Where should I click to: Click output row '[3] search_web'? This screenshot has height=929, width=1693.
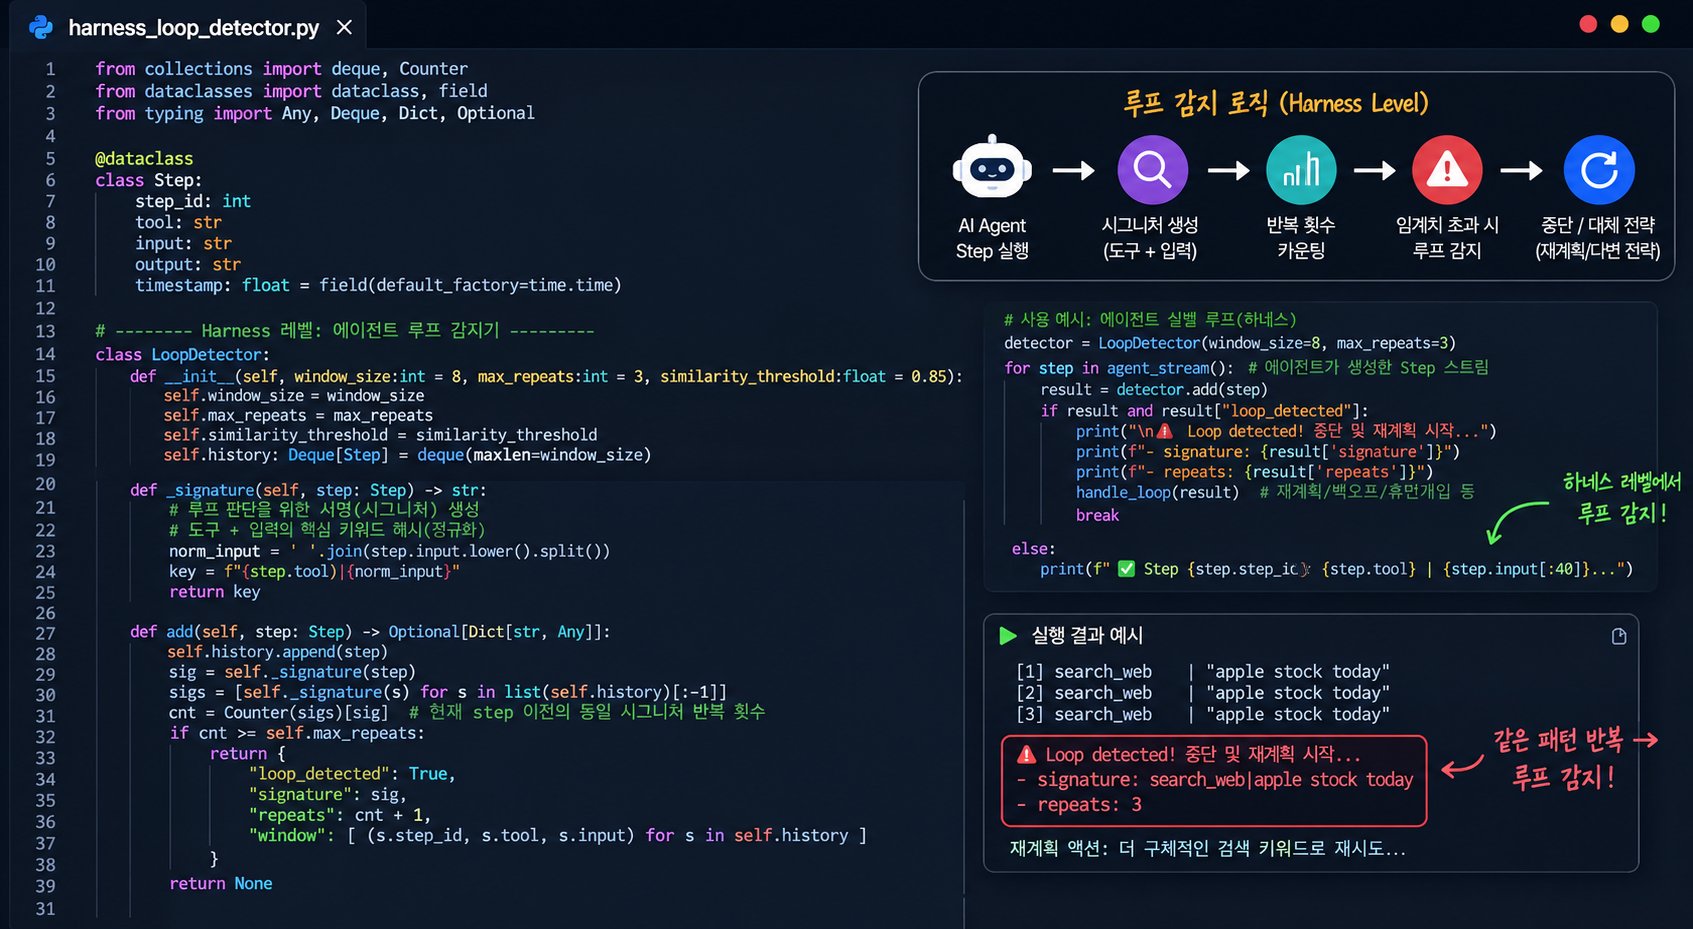tap(1203, 714)
